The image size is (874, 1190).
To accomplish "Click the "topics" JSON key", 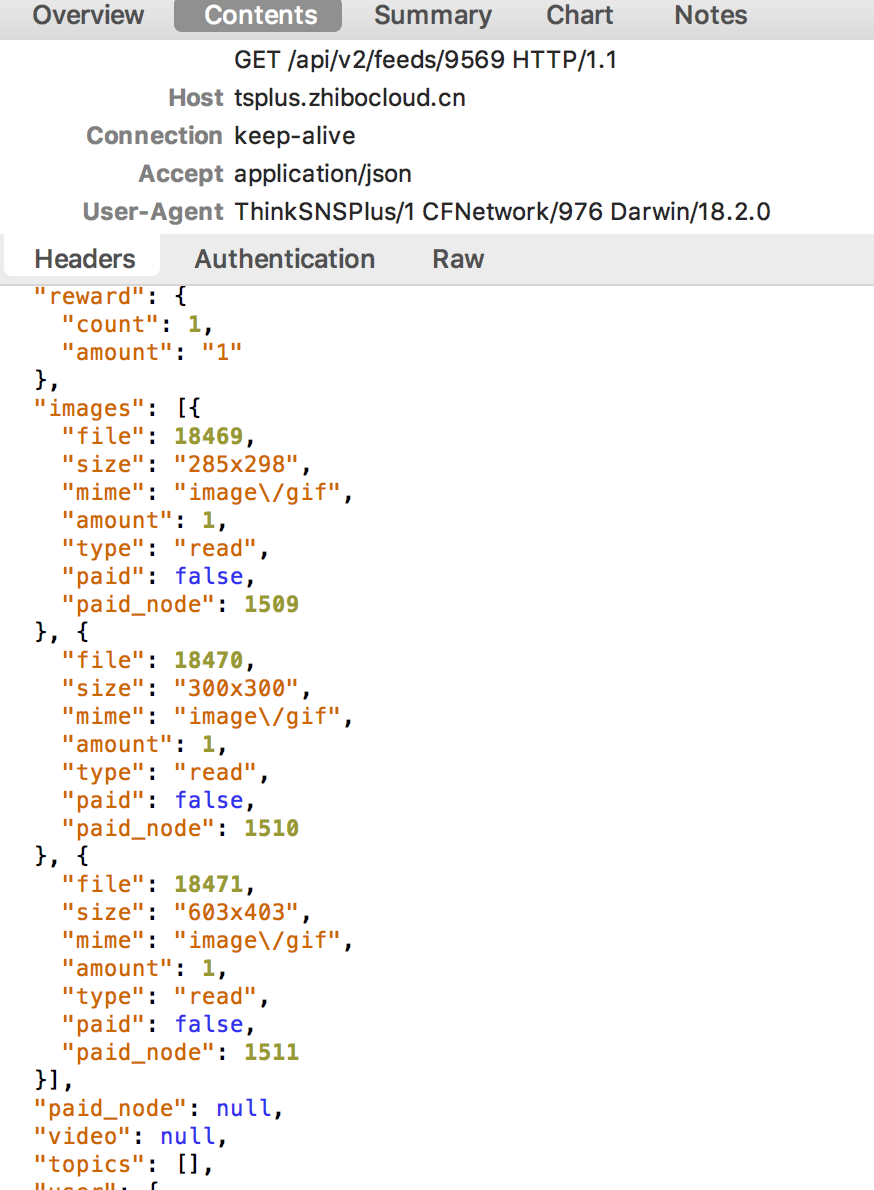I will [x=90, y=1164].
